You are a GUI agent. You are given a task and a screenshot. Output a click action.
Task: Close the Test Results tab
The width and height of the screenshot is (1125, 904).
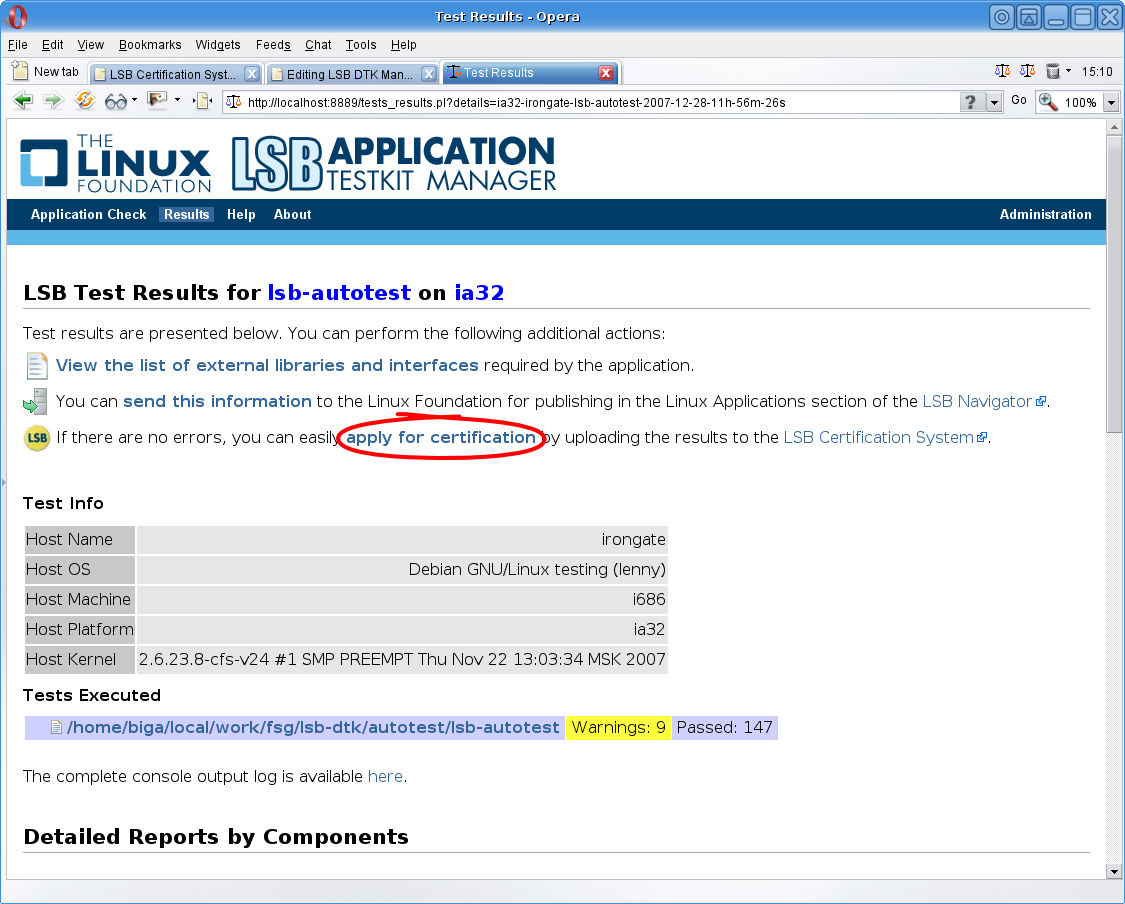pos(606,72)
